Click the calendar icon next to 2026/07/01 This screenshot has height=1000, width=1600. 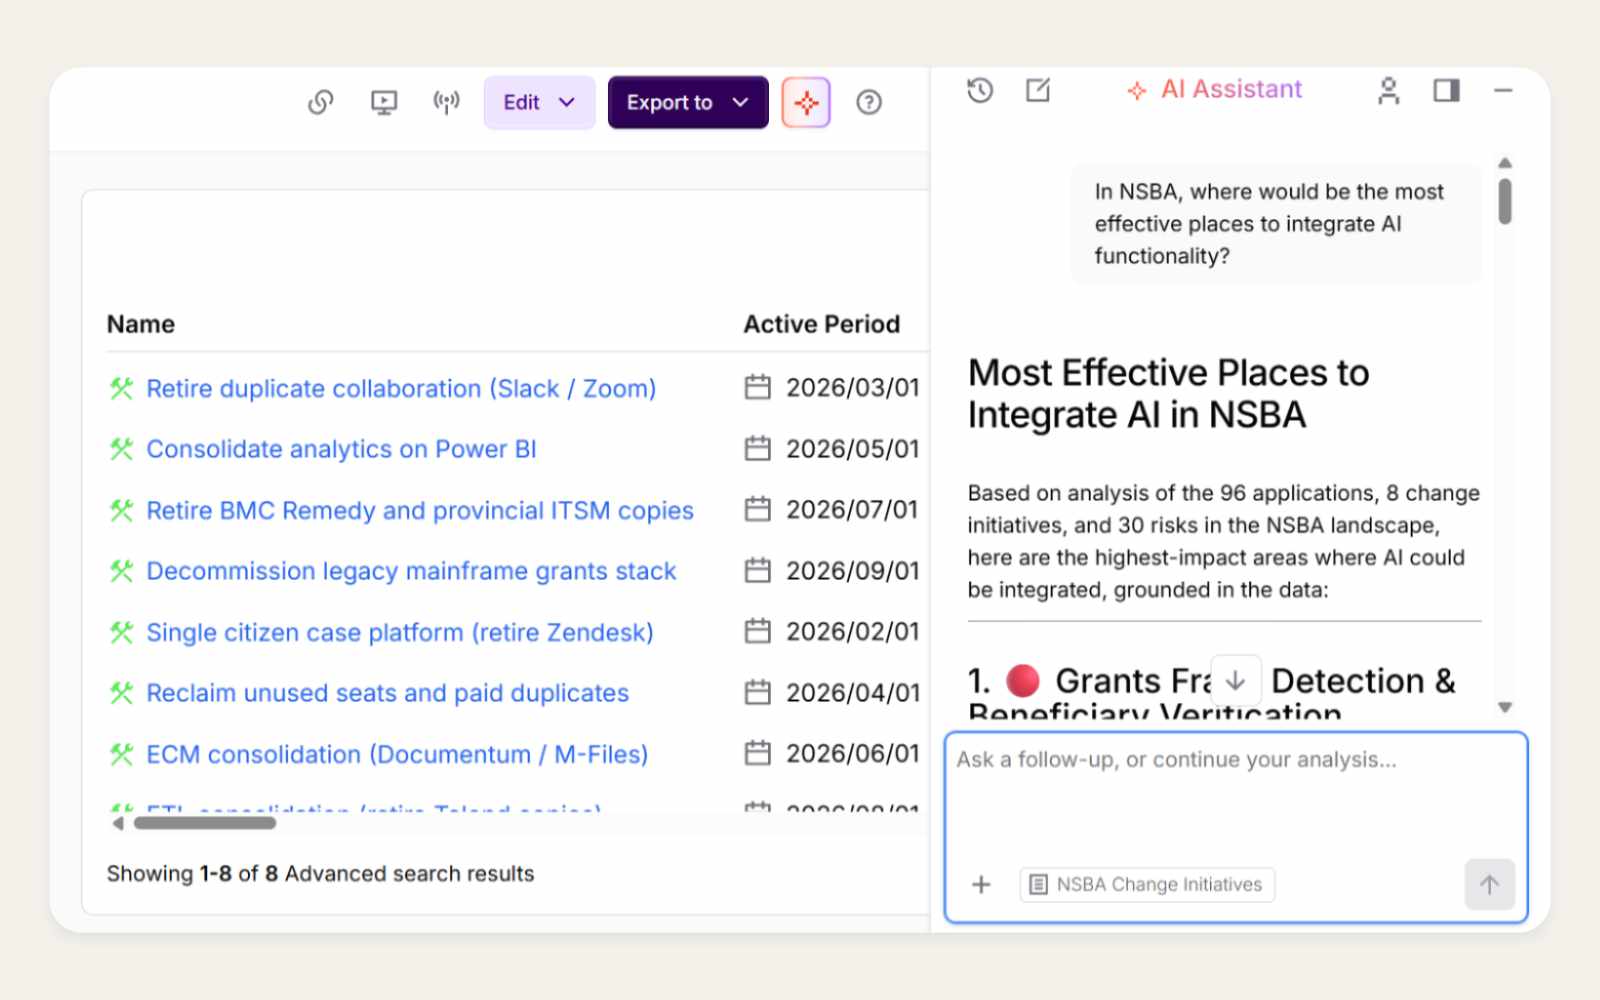tap(758, 509)
